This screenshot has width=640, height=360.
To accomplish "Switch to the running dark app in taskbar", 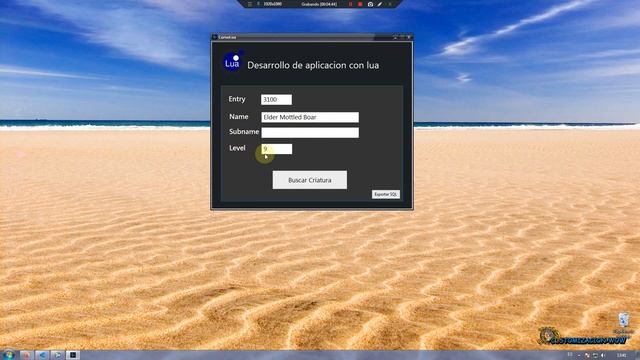I will point(73,355).
